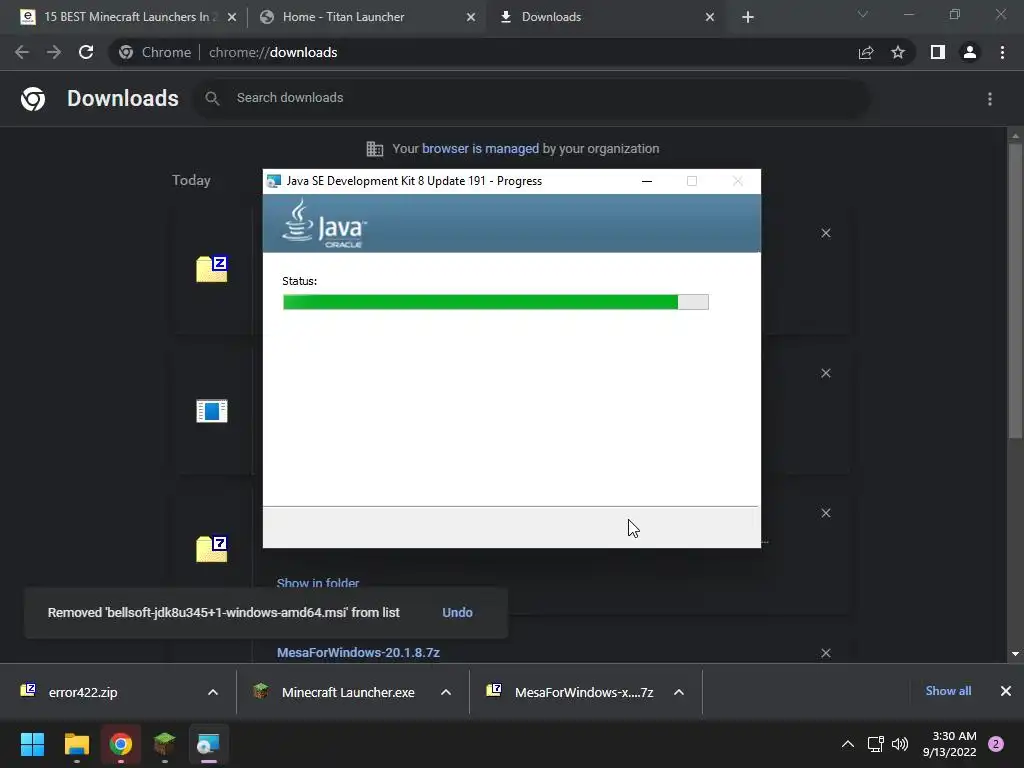
Task: Click the search magnifier icon in Downloads
Action: tap(212, 98)
